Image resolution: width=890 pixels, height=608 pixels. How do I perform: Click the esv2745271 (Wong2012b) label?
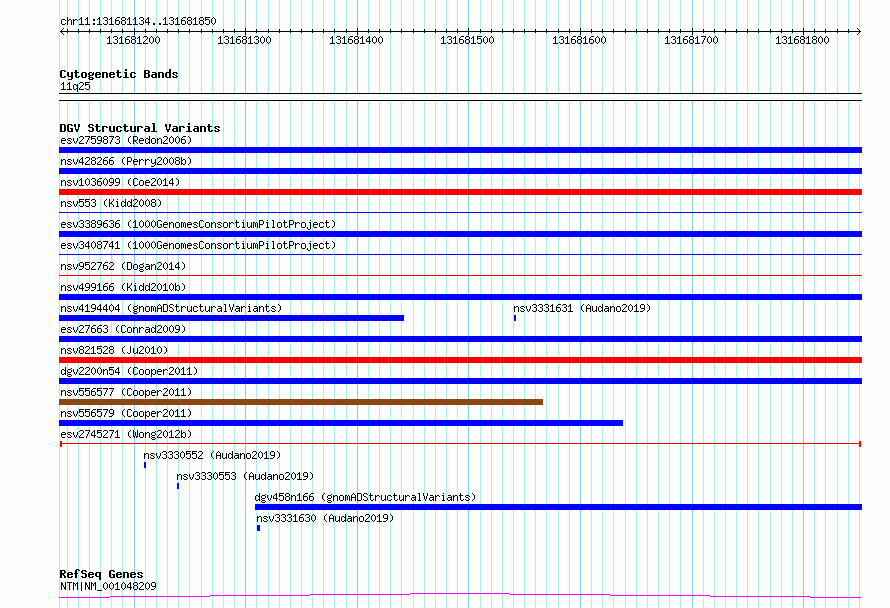(126, 434)
